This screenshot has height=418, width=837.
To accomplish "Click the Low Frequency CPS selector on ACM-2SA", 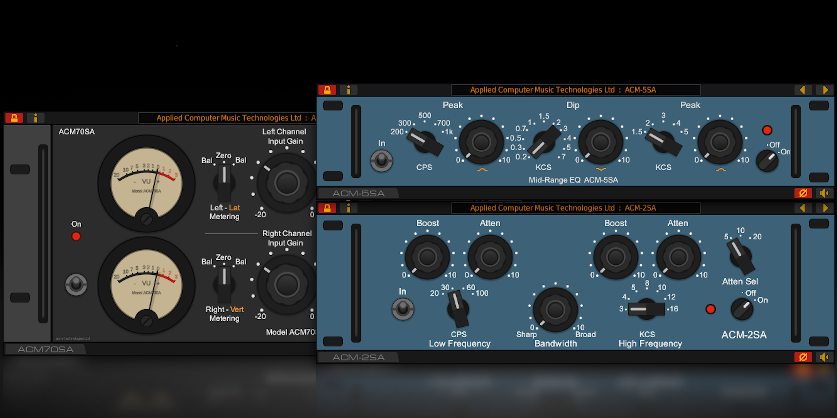I will click(457, 309).
